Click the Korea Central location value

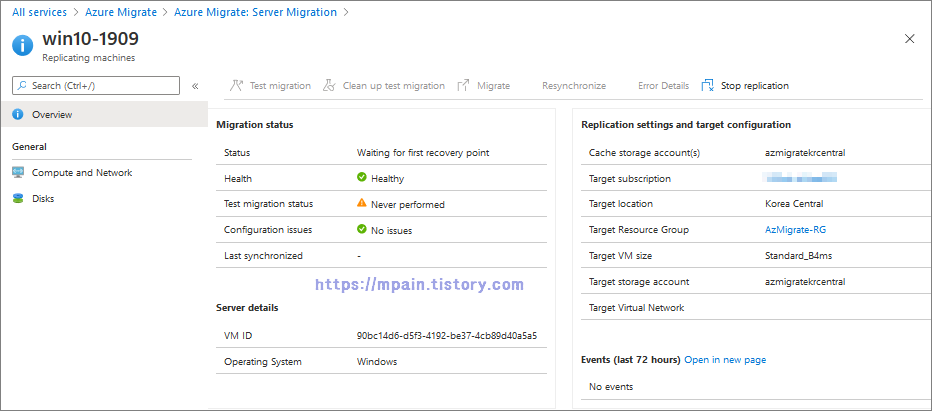coord(794,203)
